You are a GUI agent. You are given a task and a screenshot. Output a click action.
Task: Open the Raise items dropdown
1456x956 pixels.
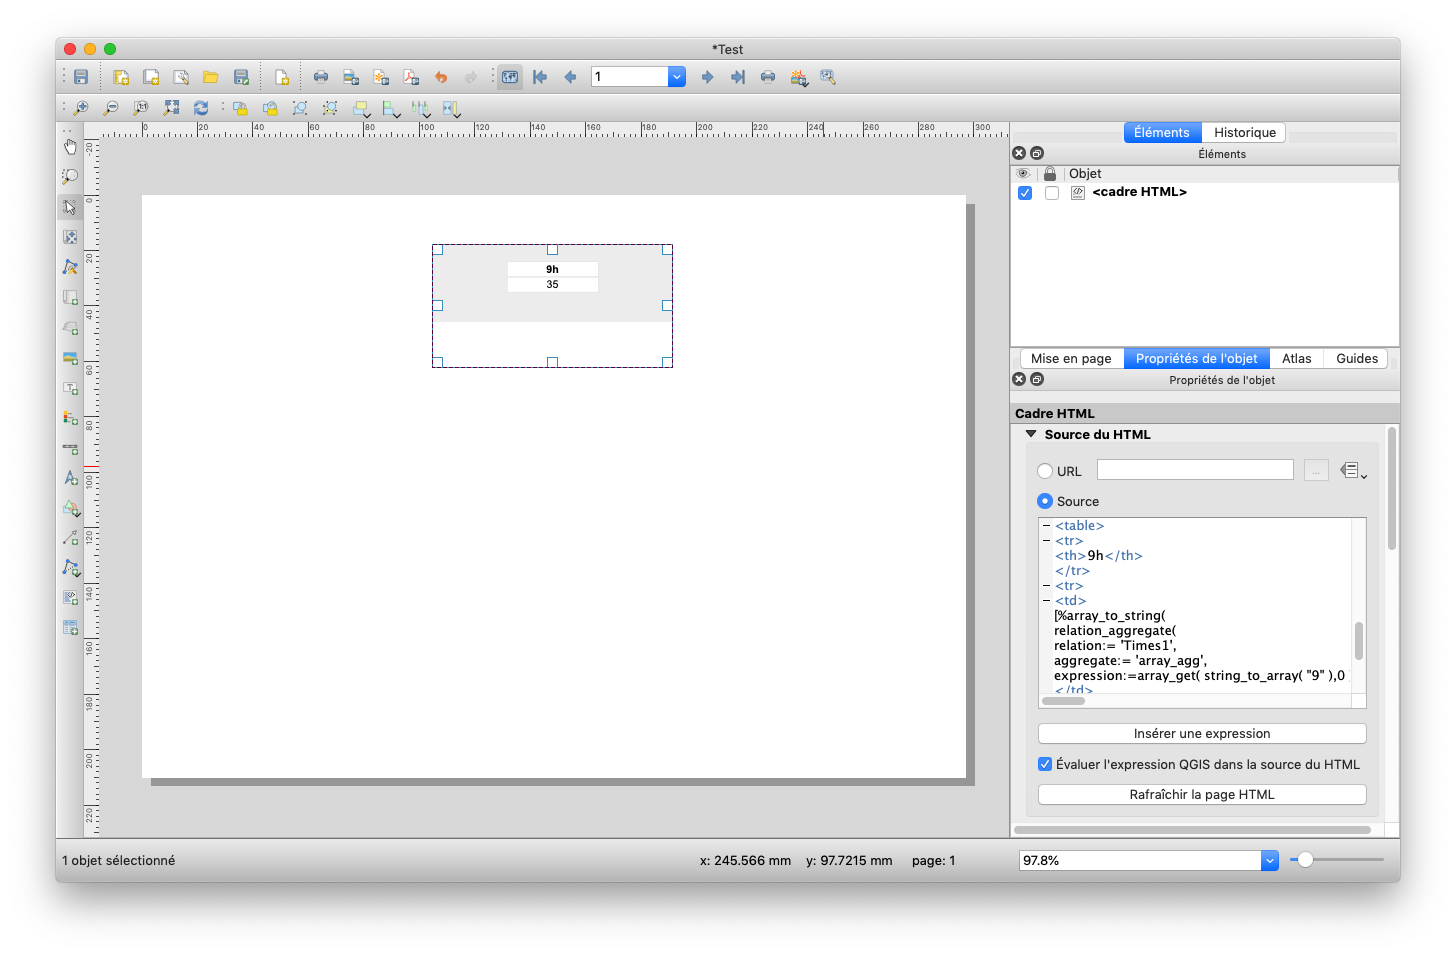pyautogui.click(x=362, y=108)
